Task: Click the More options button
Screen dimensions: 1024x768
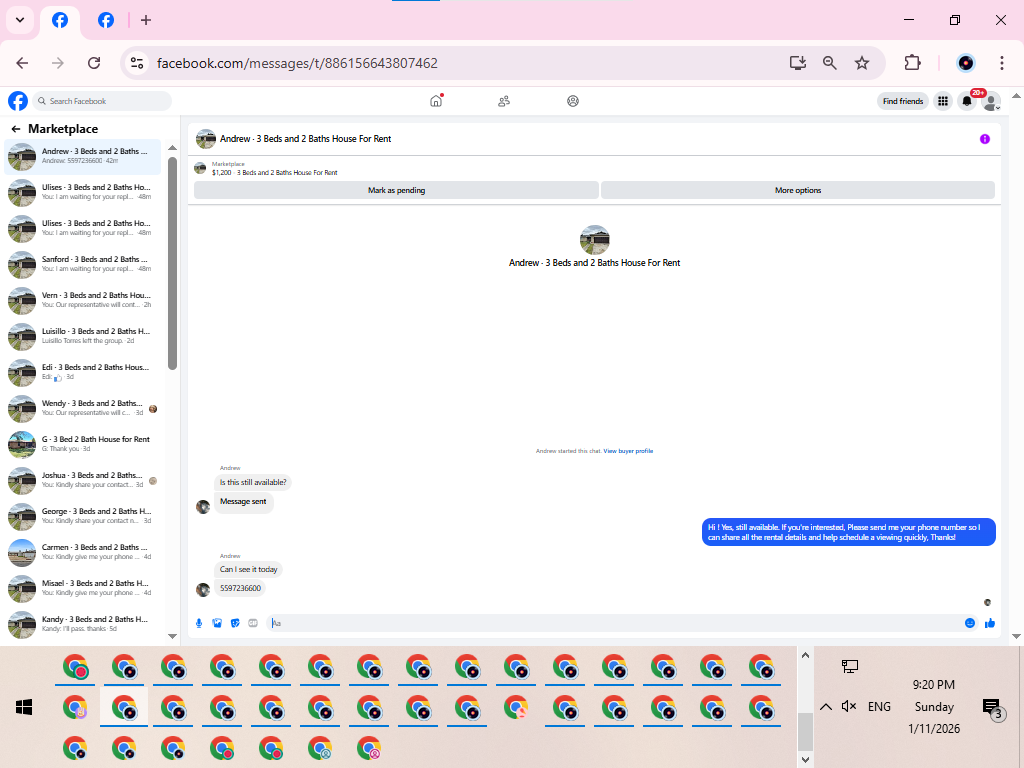Action: 797,190
